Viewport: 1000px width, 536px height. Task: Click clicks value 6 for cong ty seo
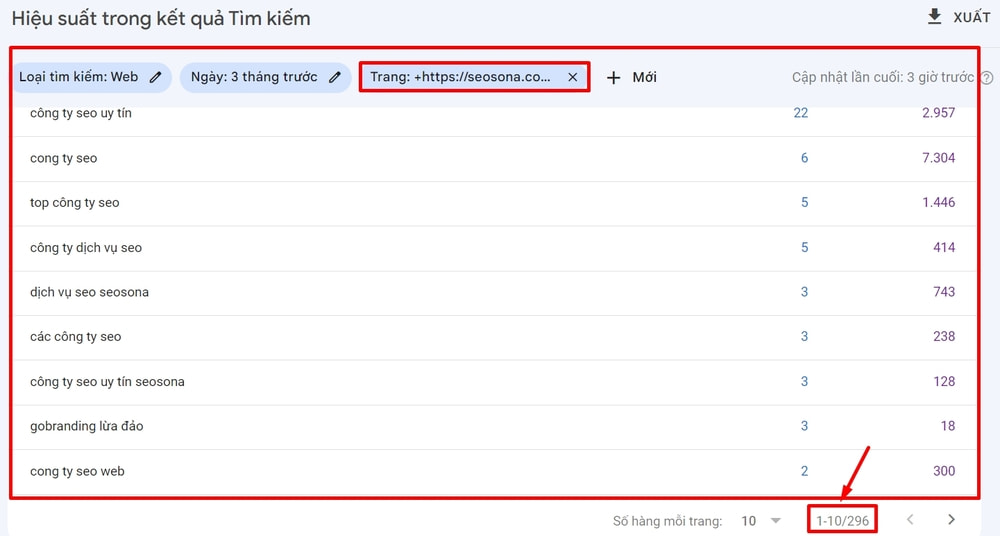point(804,158)
